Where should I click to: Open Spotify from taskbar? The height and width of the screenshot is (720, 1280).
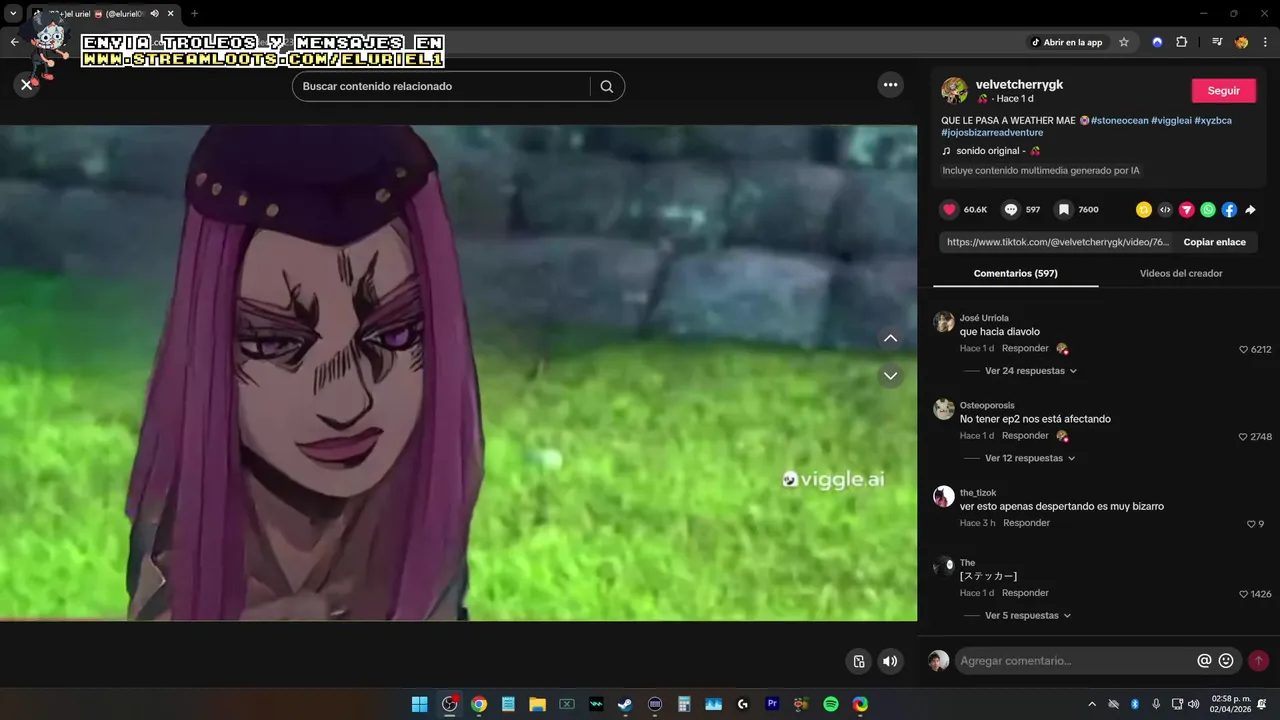coord(830,704)
